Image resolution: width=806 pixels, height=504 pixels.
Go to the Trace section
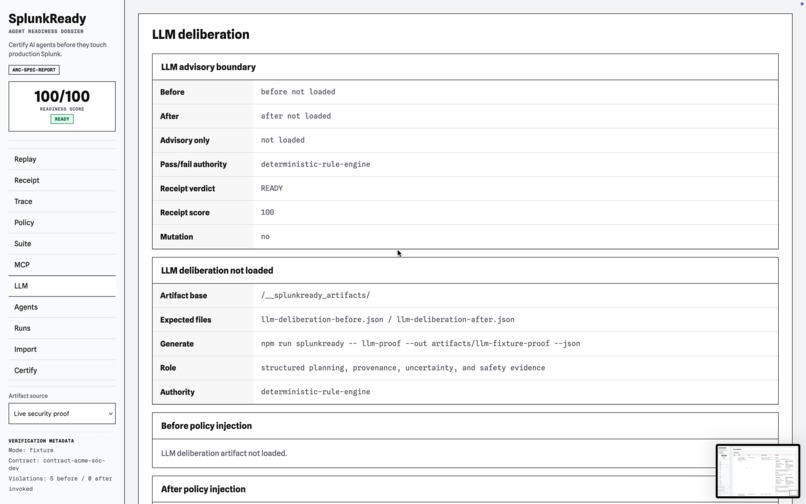(62, 202)
